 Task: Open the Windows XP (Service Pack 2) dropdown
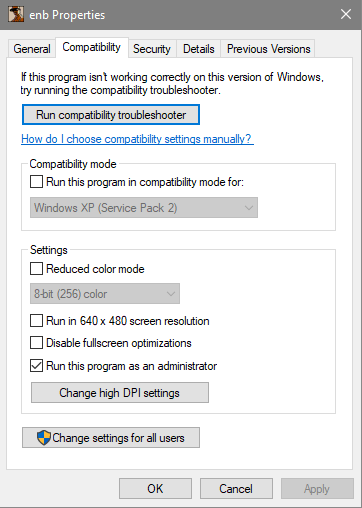click(144, 208)
